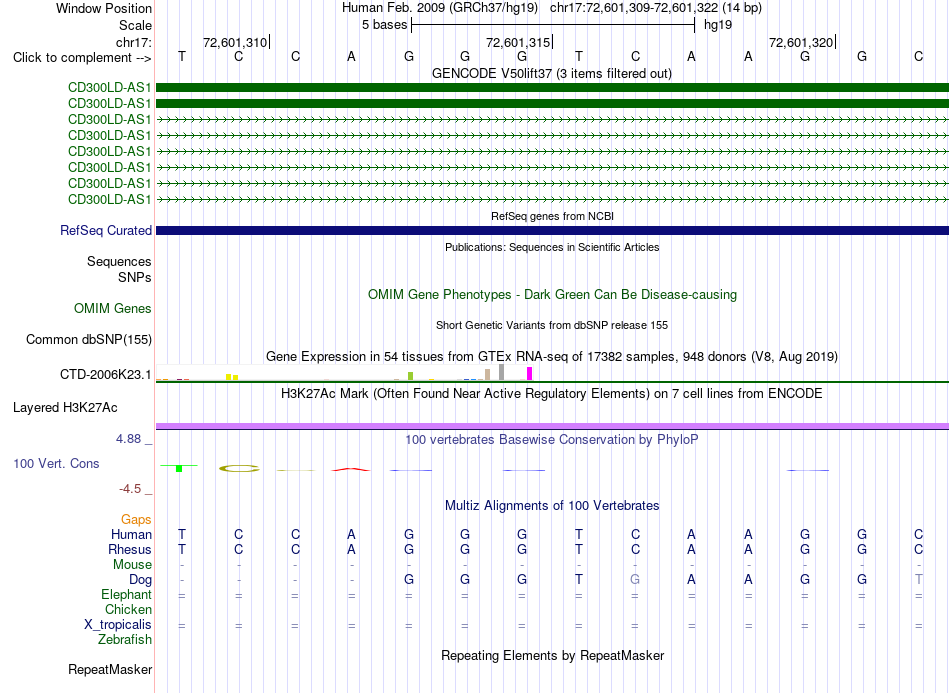The height and width of the screenshot is (693, 950).
Task: Click the 72,601,310 ruler coordinate
Action: pyautogui.click(x=234, y=42)
